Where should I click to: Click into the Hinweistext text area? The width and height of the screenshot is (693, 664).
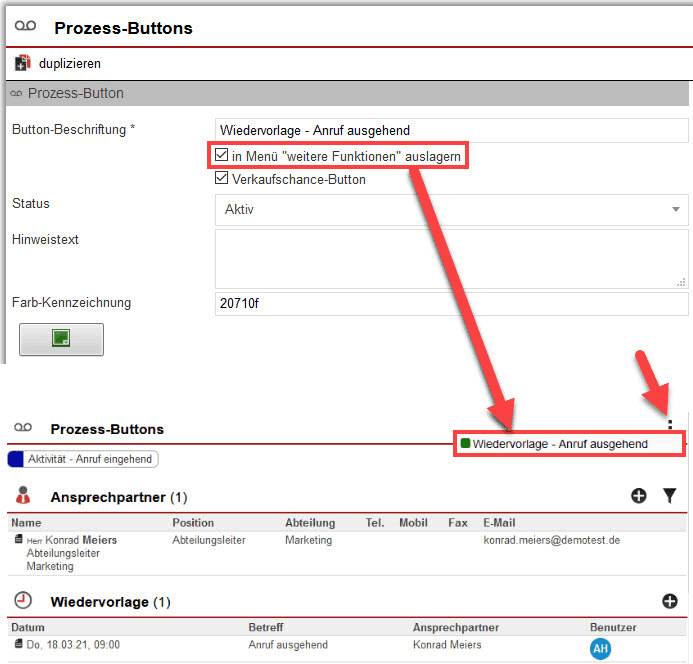click(451, 258)
